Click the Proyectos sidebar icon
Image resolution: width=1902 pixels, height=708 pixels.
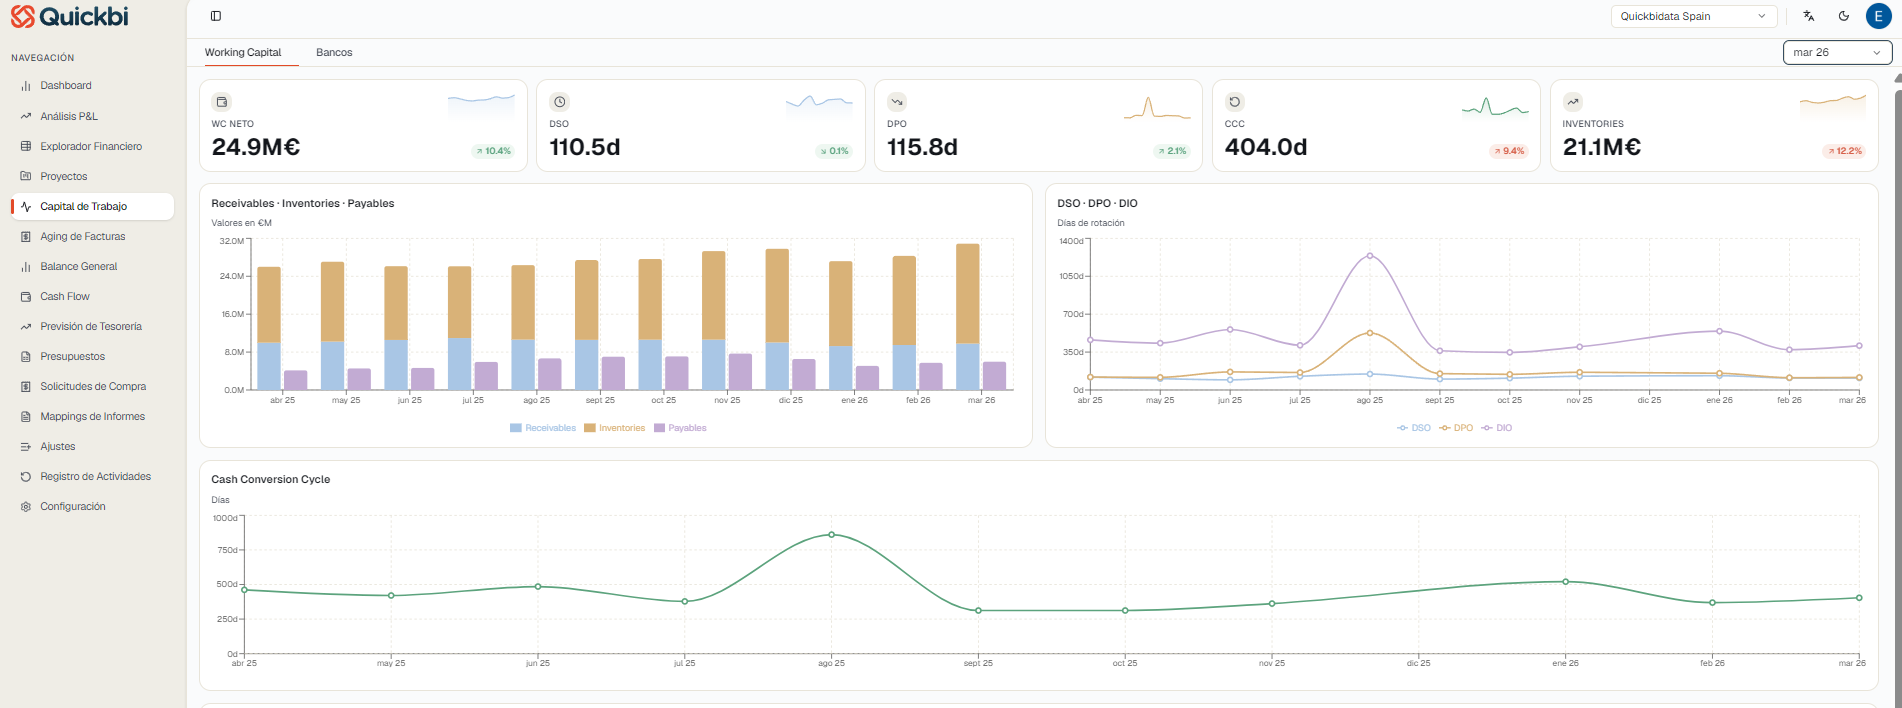point(26,176)
